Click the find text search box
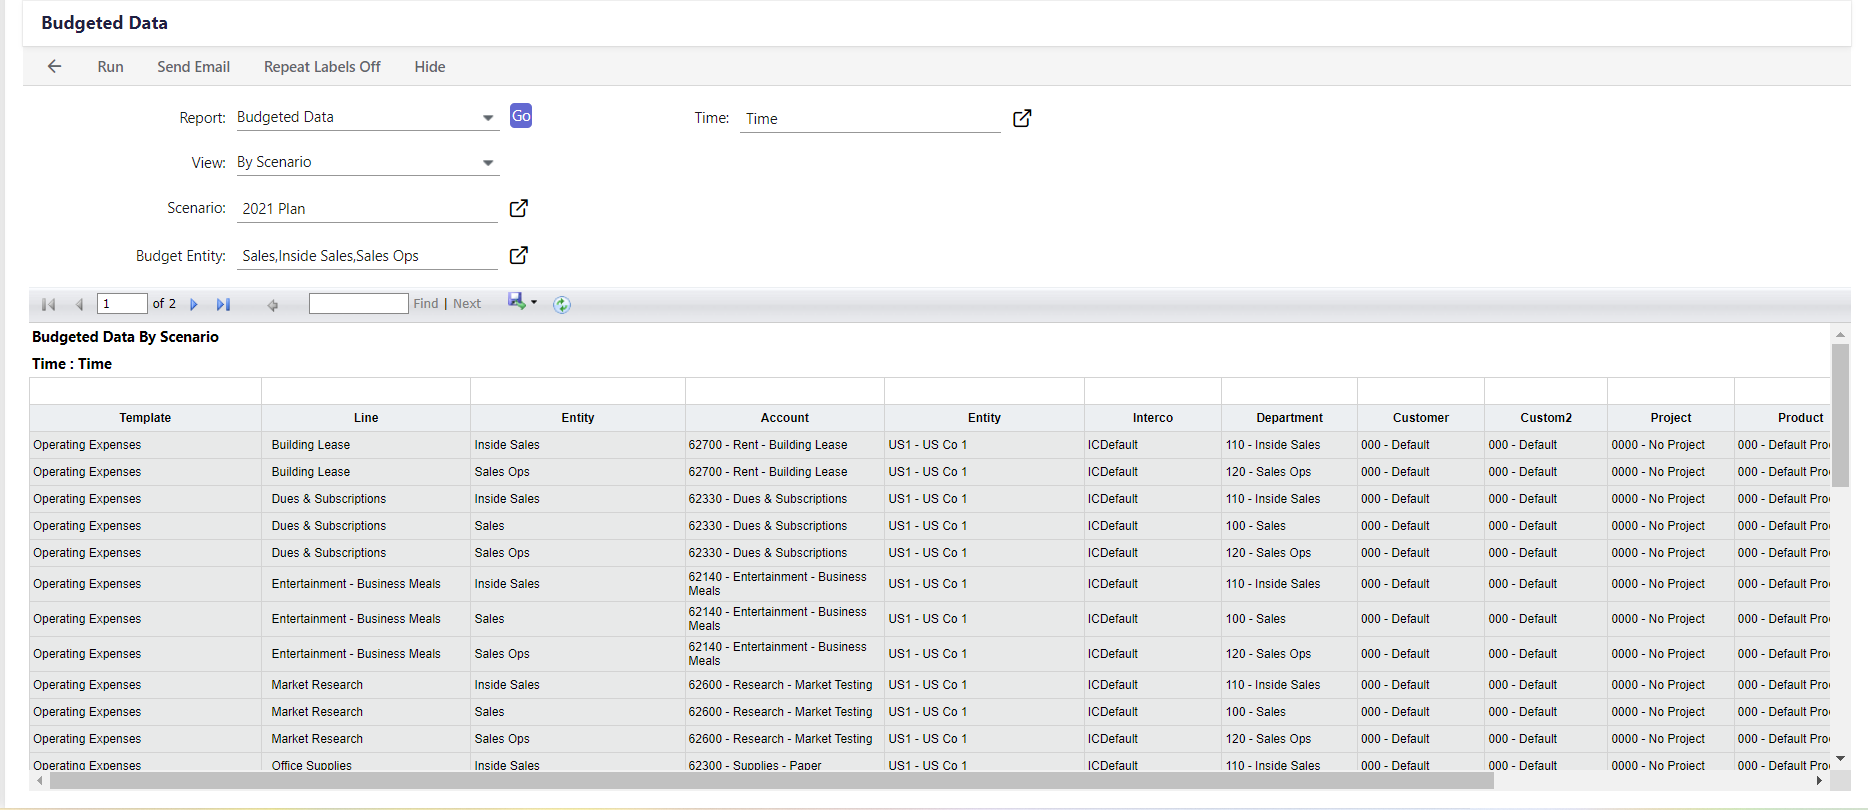 pyautogui.click(x=359, y=304)
